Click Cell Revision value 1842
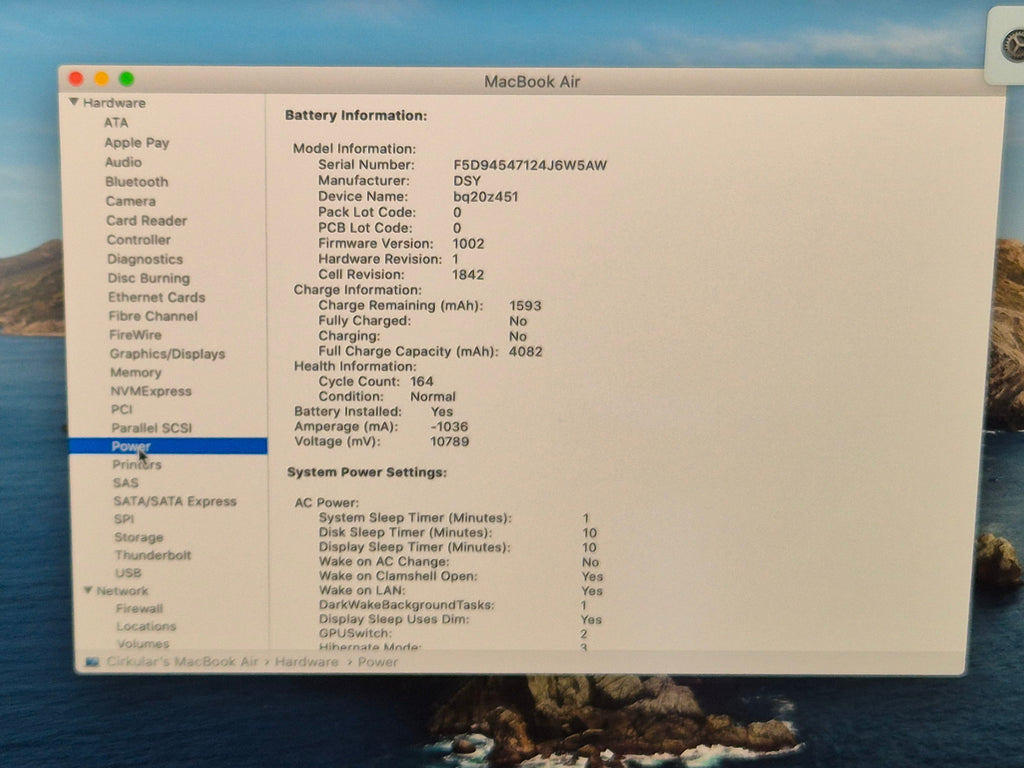 click(468, 275)
